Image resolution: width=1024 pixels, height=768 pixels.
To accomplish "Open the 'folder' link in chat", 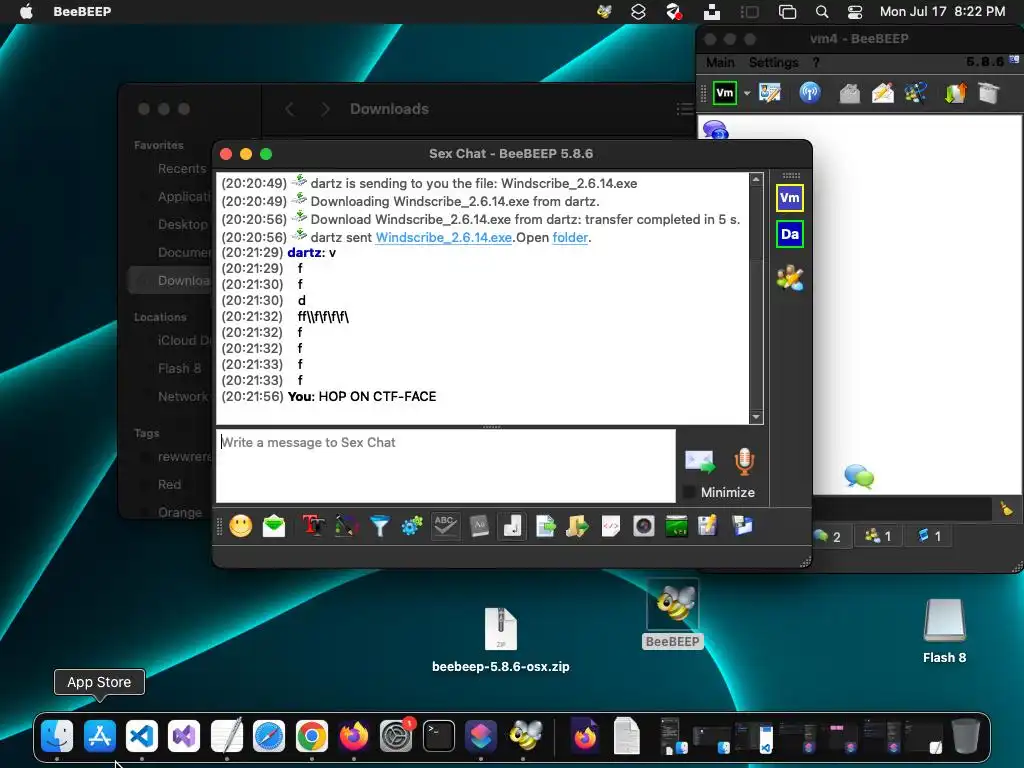I will pyautogui.click(x=570, y=237).
